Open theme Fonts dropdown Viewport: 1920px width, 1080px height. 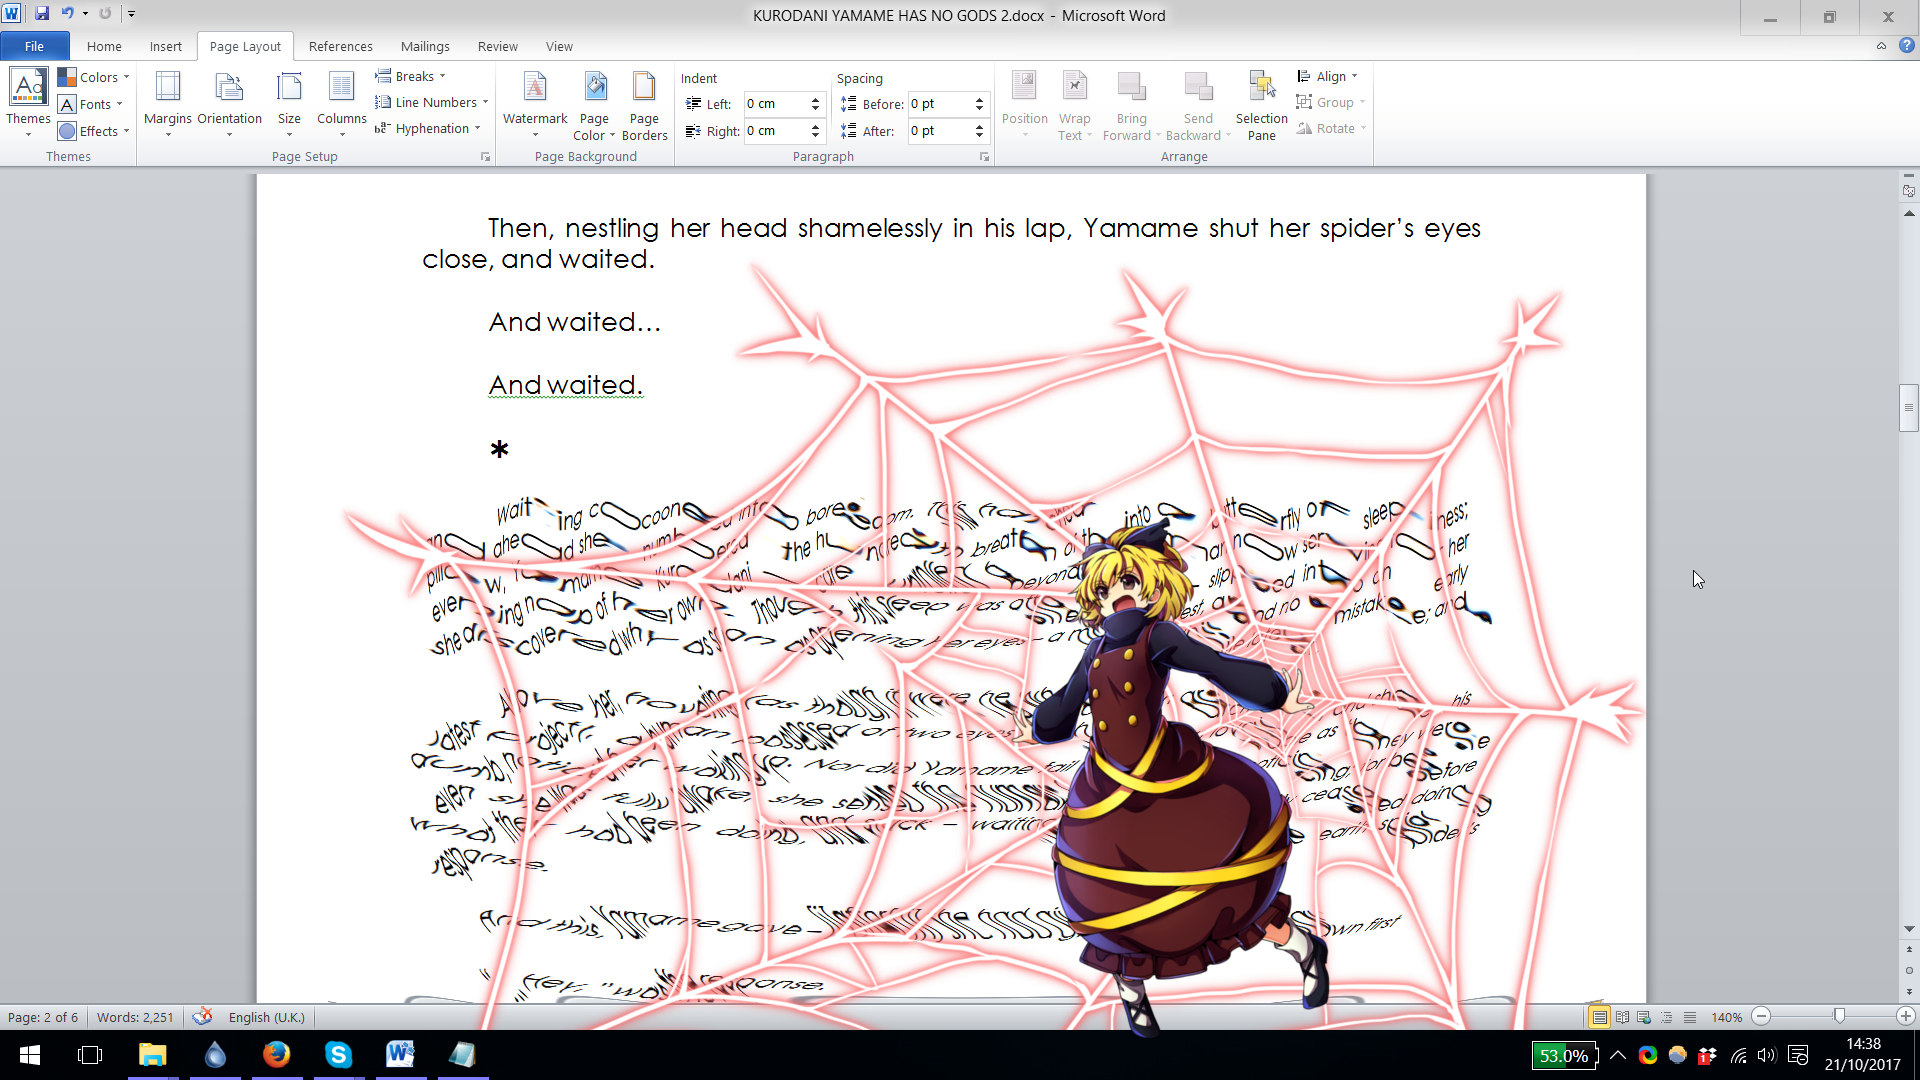(90, 104)
